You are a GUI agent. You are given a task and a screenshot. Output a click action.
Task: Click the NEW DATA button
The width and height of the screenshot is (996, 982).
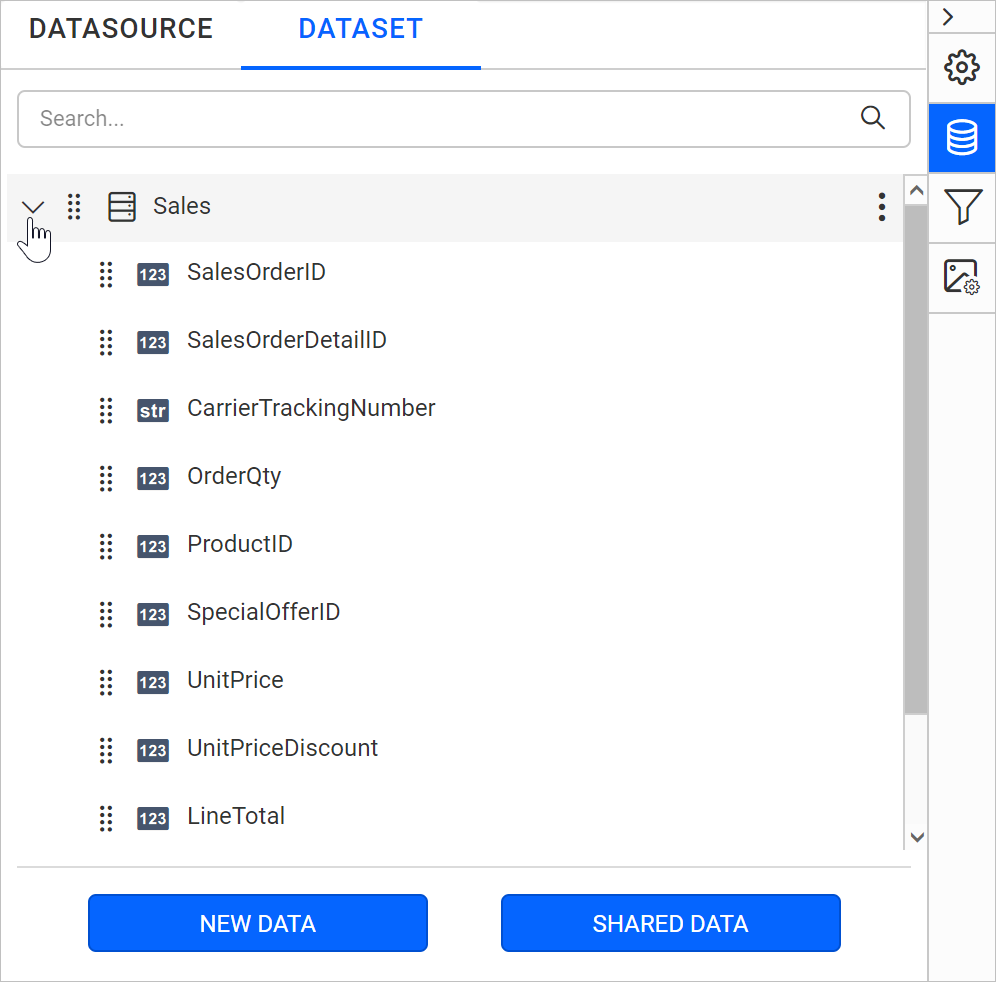tap(258, 923)
